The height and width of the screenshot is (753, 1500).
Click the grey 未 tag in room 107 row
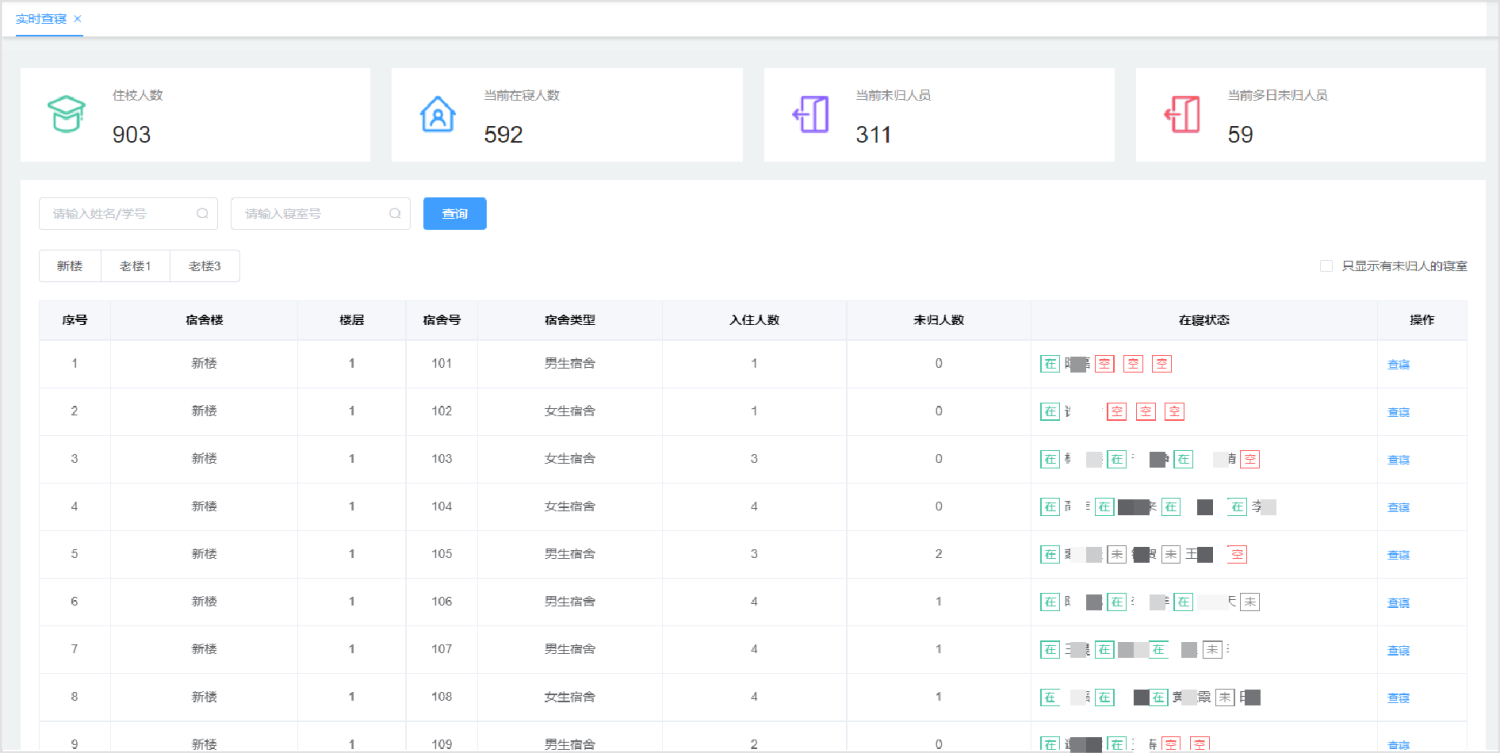[1212, 649]
